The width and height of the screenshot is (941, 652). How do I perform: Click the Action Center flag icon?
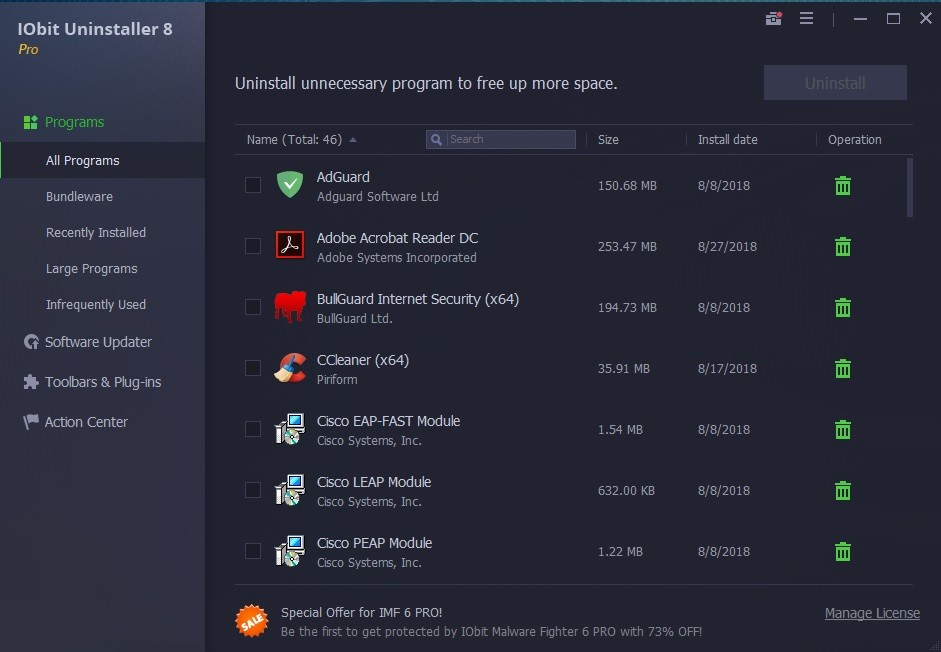[31, 421]
